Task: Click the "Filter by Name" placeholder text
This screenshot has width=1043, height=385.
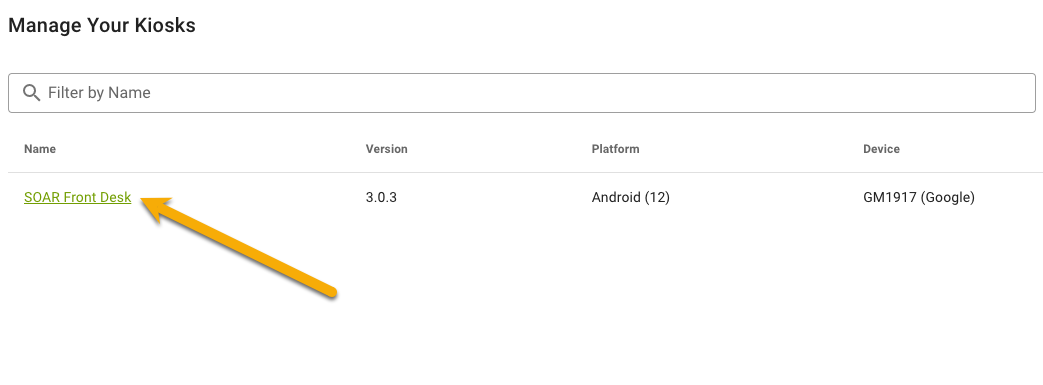Action: coord(99,92)
